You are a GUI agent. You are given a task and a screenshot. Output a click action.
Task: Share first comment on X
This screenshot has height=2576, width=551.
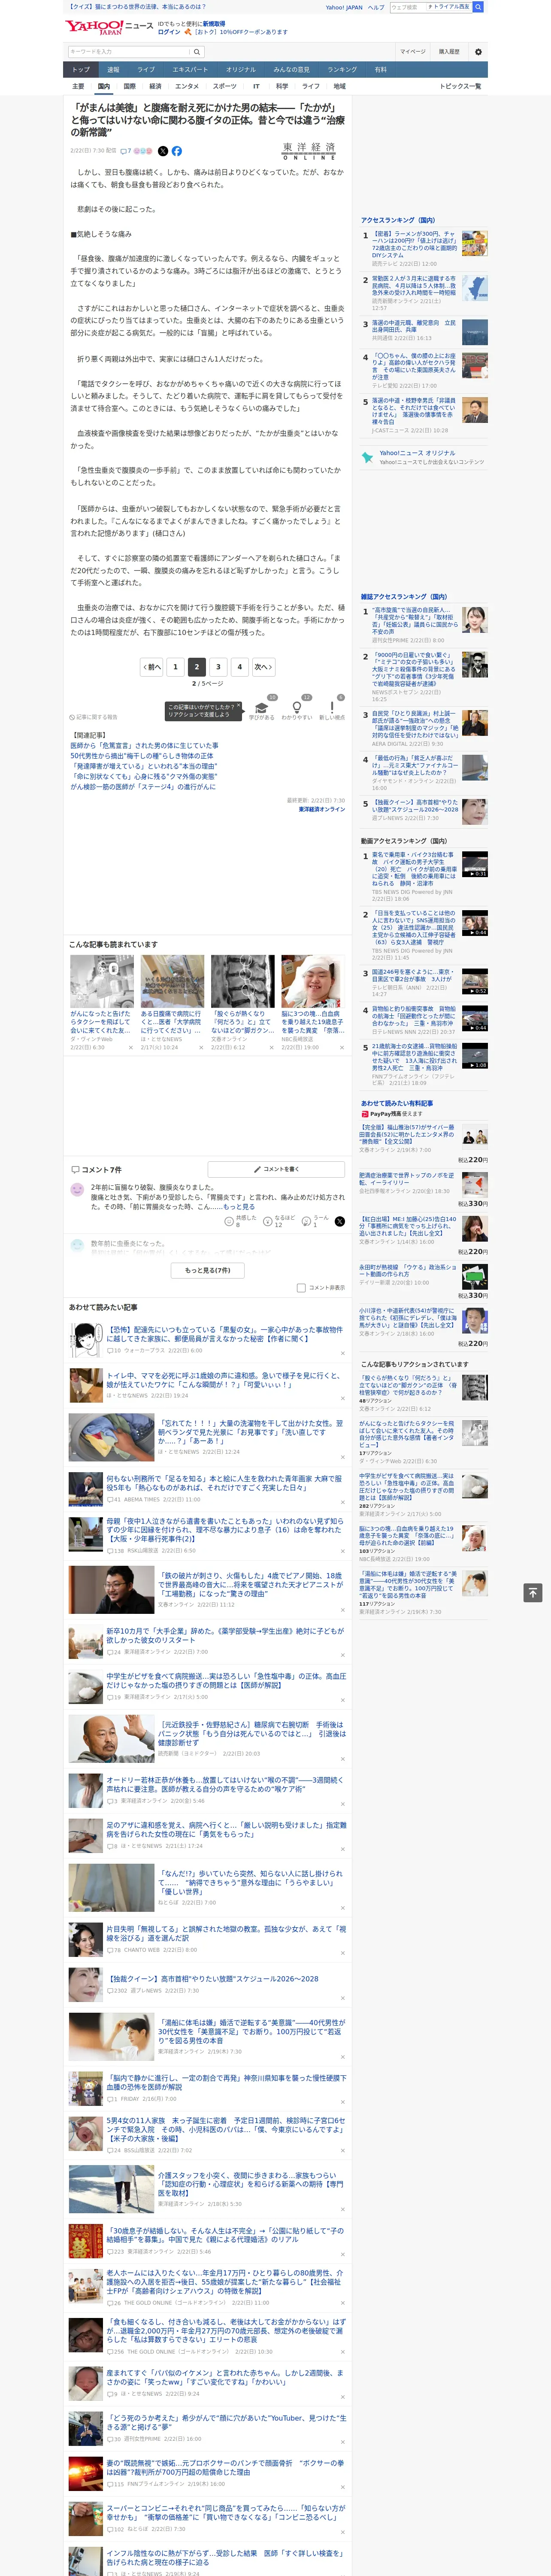pos(340,1221)
